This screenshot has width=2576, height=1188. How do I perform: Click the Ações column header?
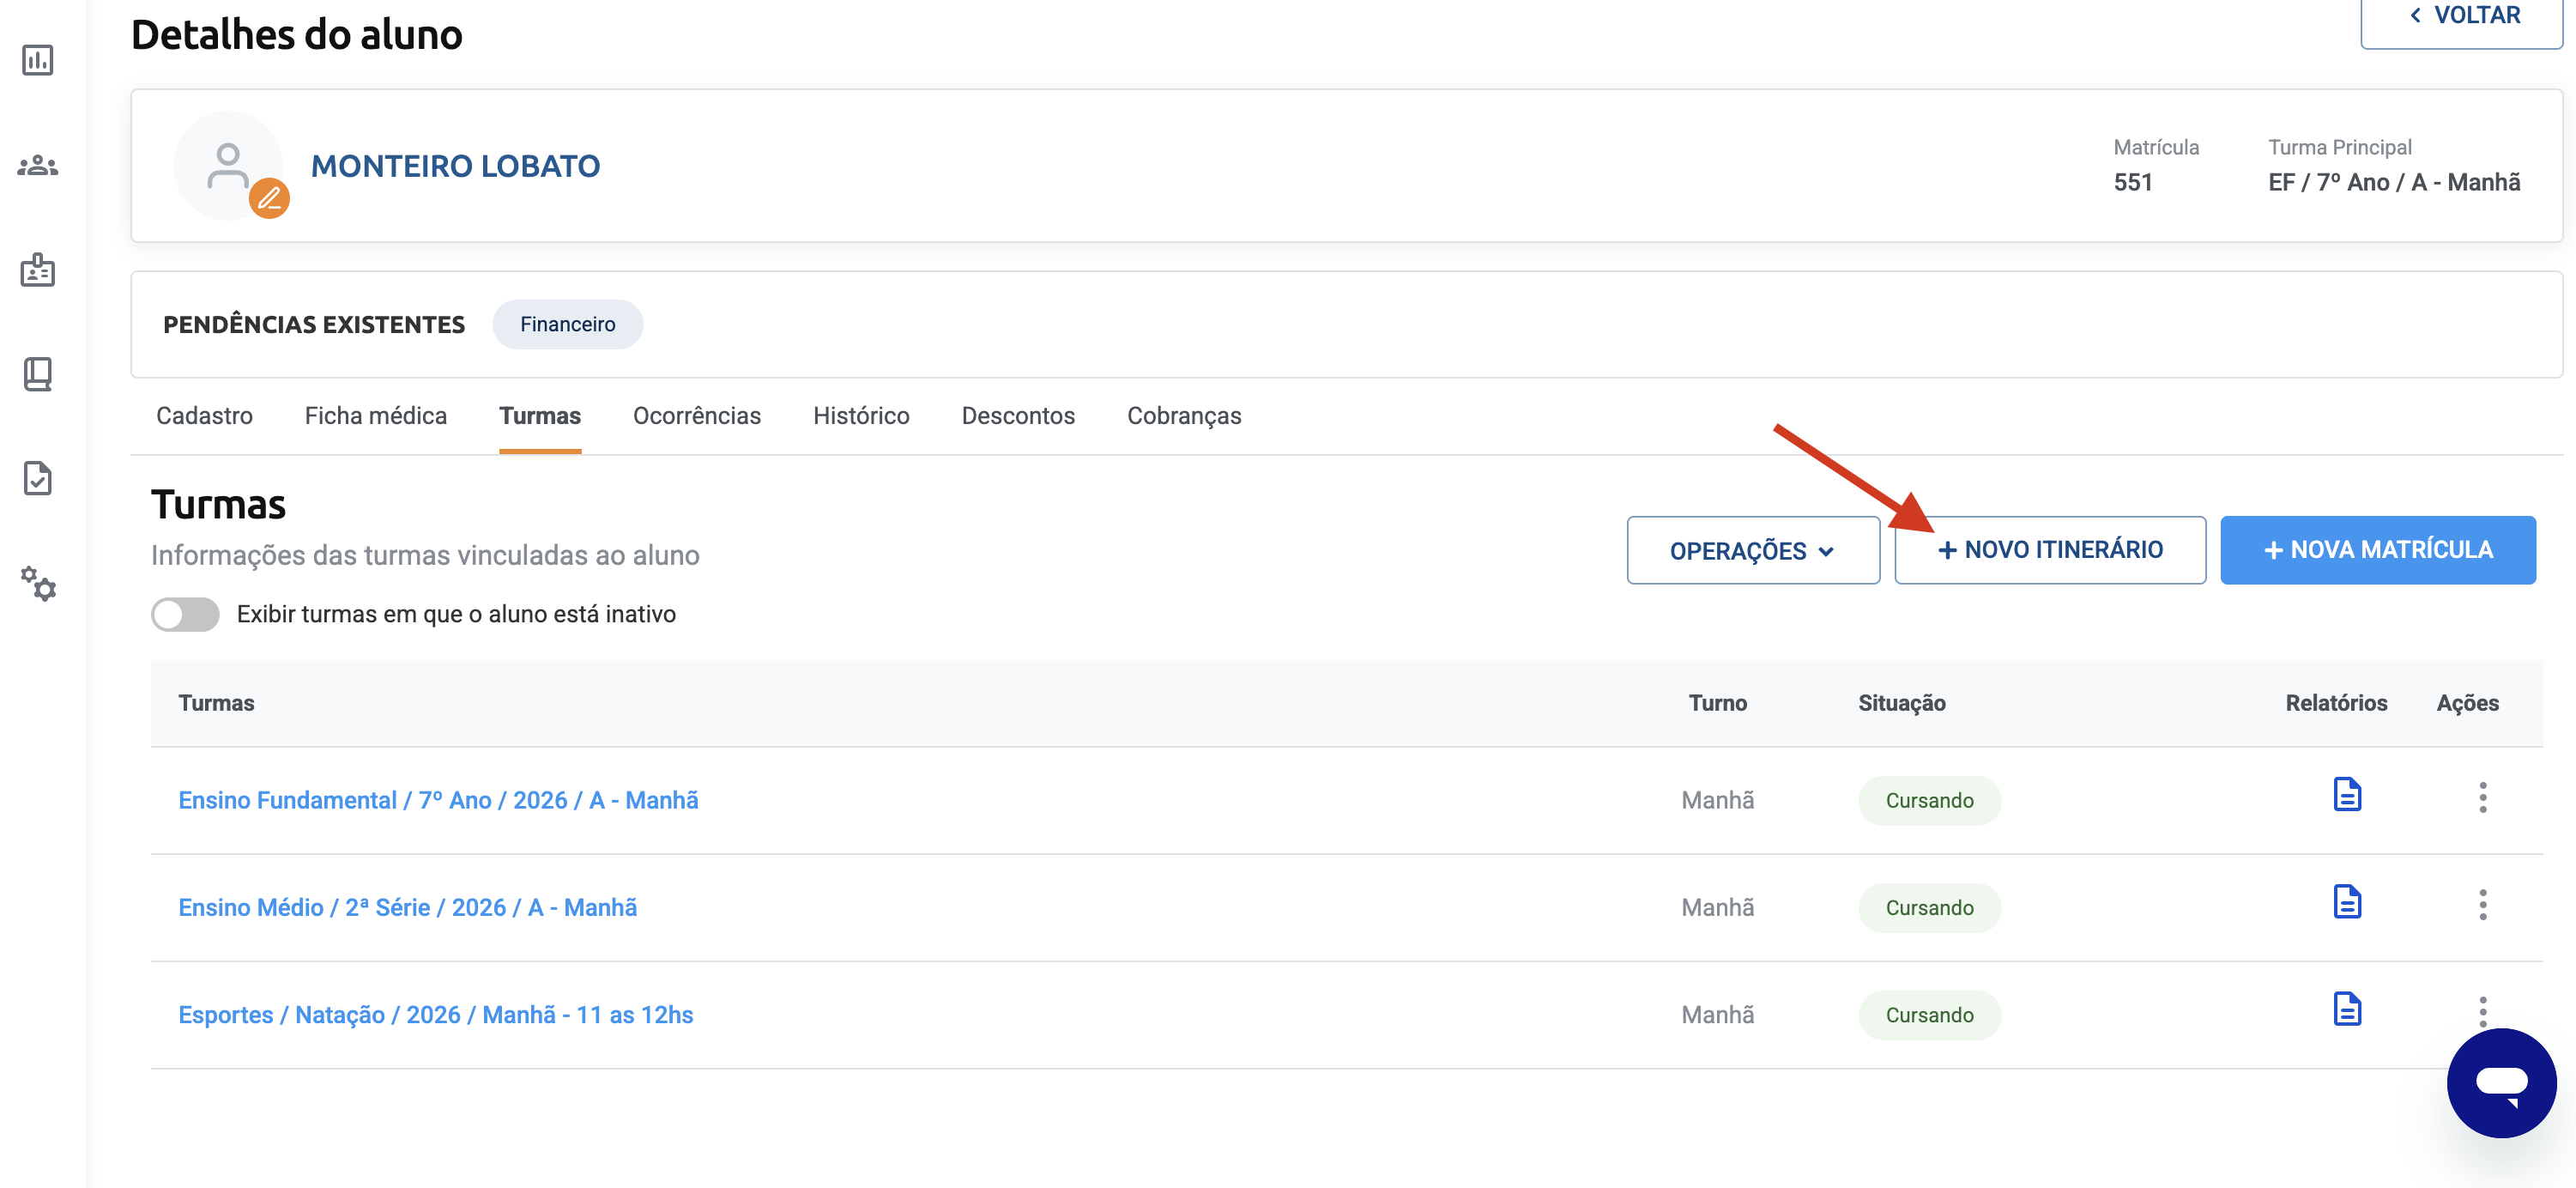coord(2467,703)
